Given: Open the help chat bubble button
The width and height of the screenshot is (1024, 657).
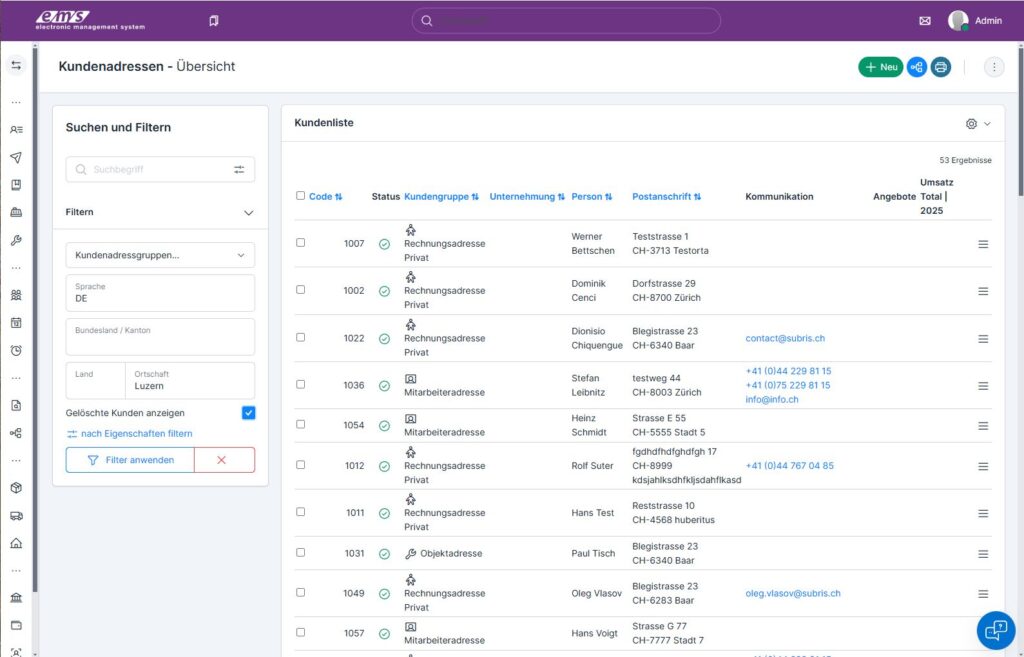Looking at the screenshot, I should [995, 630].
